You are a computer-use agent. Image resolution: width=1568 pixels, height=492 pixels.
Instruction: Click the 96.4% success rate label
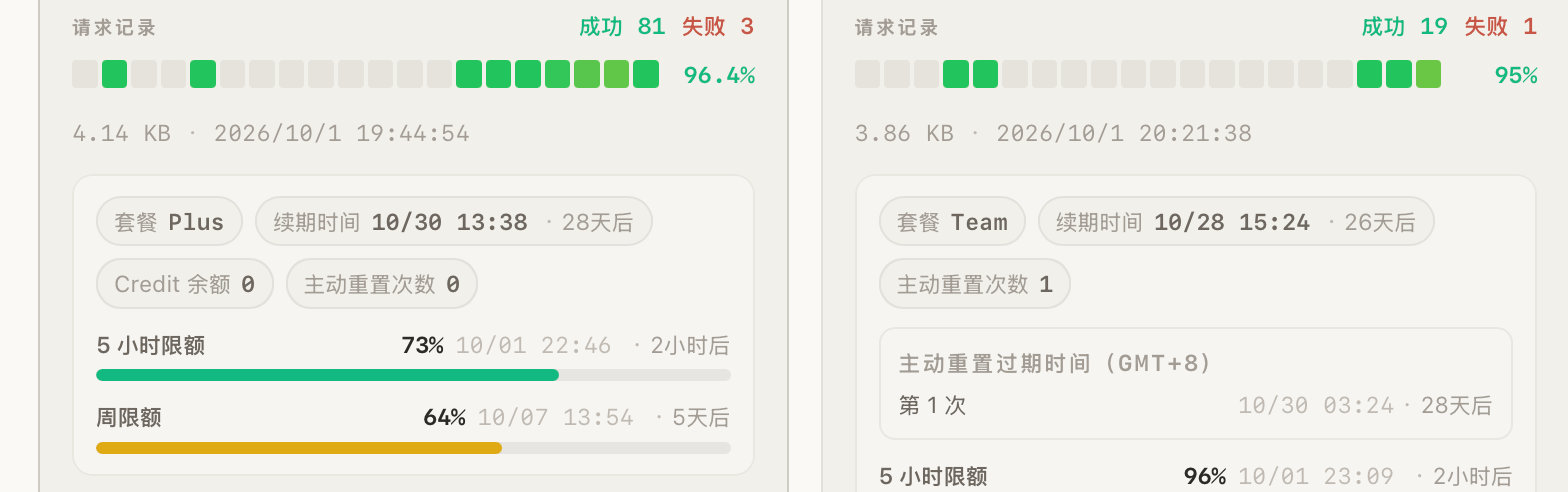tap(719, 75)
